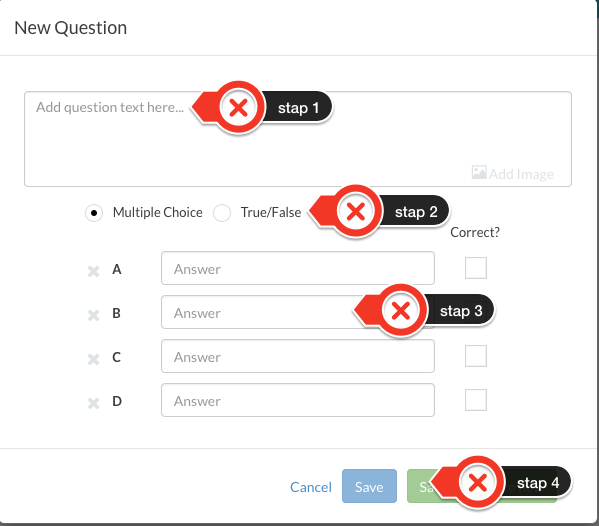This screenshot has width=599, height=526.
Task: Check the Correct box for answer D
Action: [476, 400]
